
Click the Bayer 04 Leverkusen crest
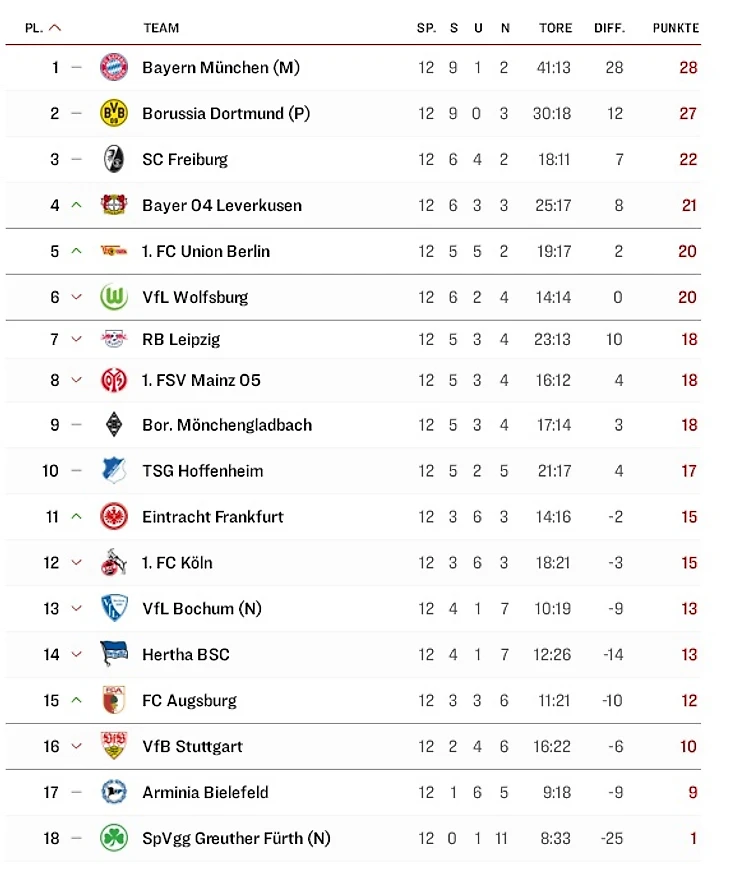point(114,205)
